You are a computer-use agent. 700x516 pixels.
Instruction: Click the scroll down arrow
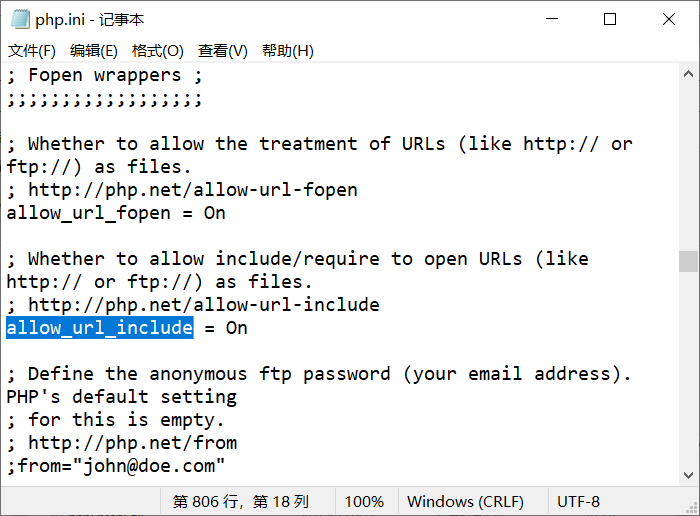(x=688, y=475)
